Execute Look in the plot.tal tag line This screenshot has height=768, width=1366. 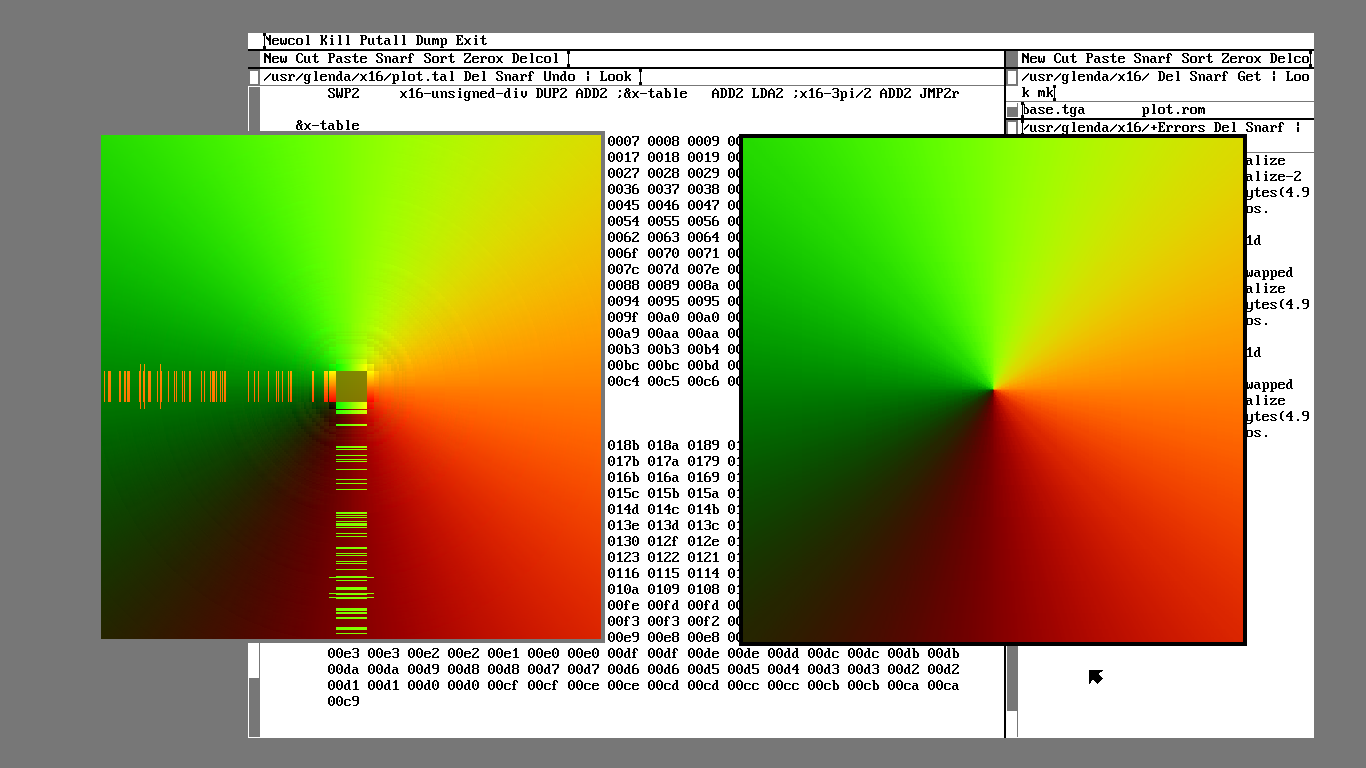(x=615, y=76)
